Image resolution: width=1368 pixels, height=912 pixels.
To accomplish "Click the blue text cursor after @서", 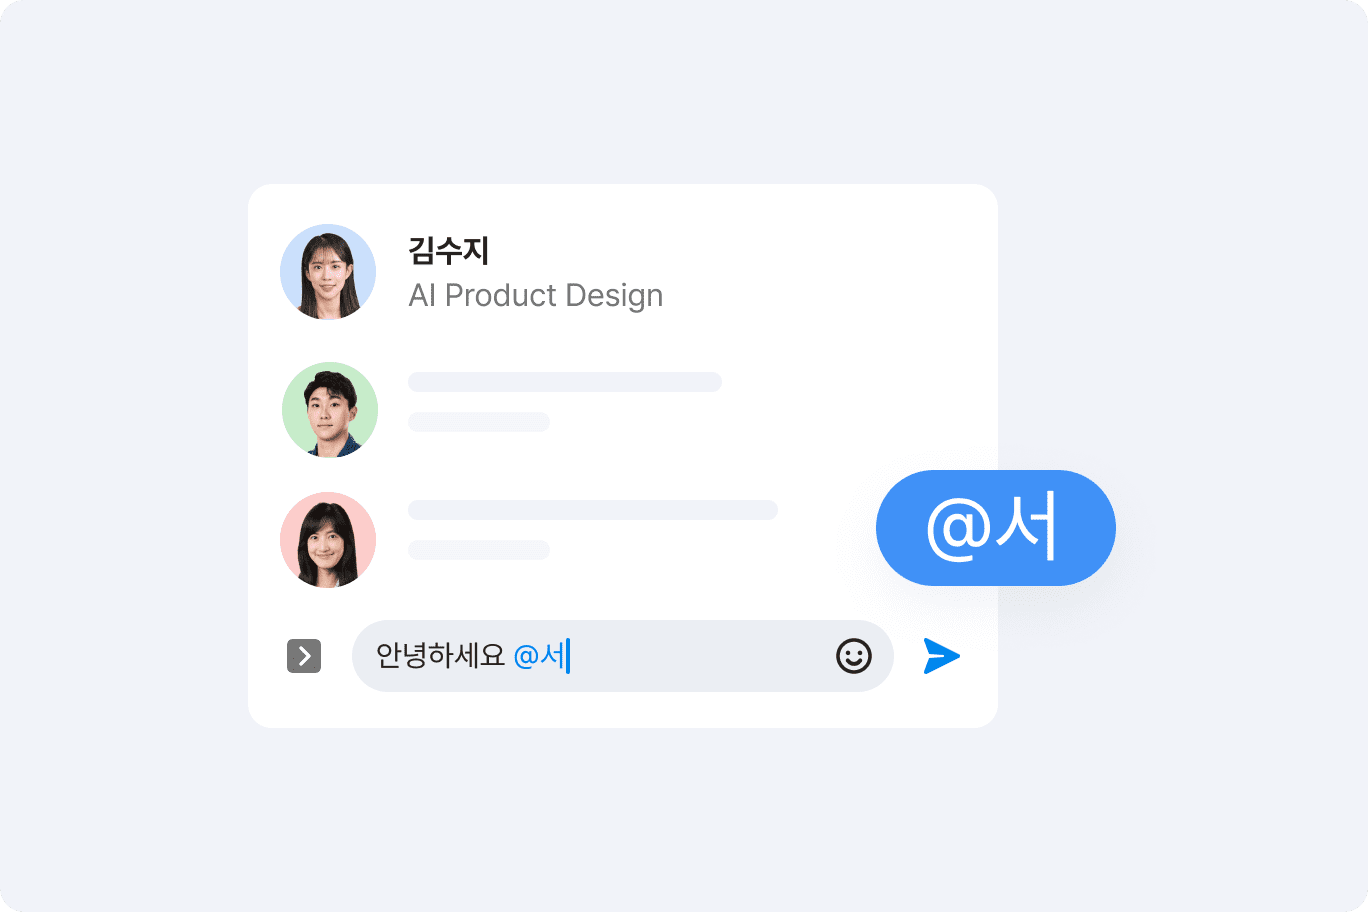I will (x=568, y=656).
